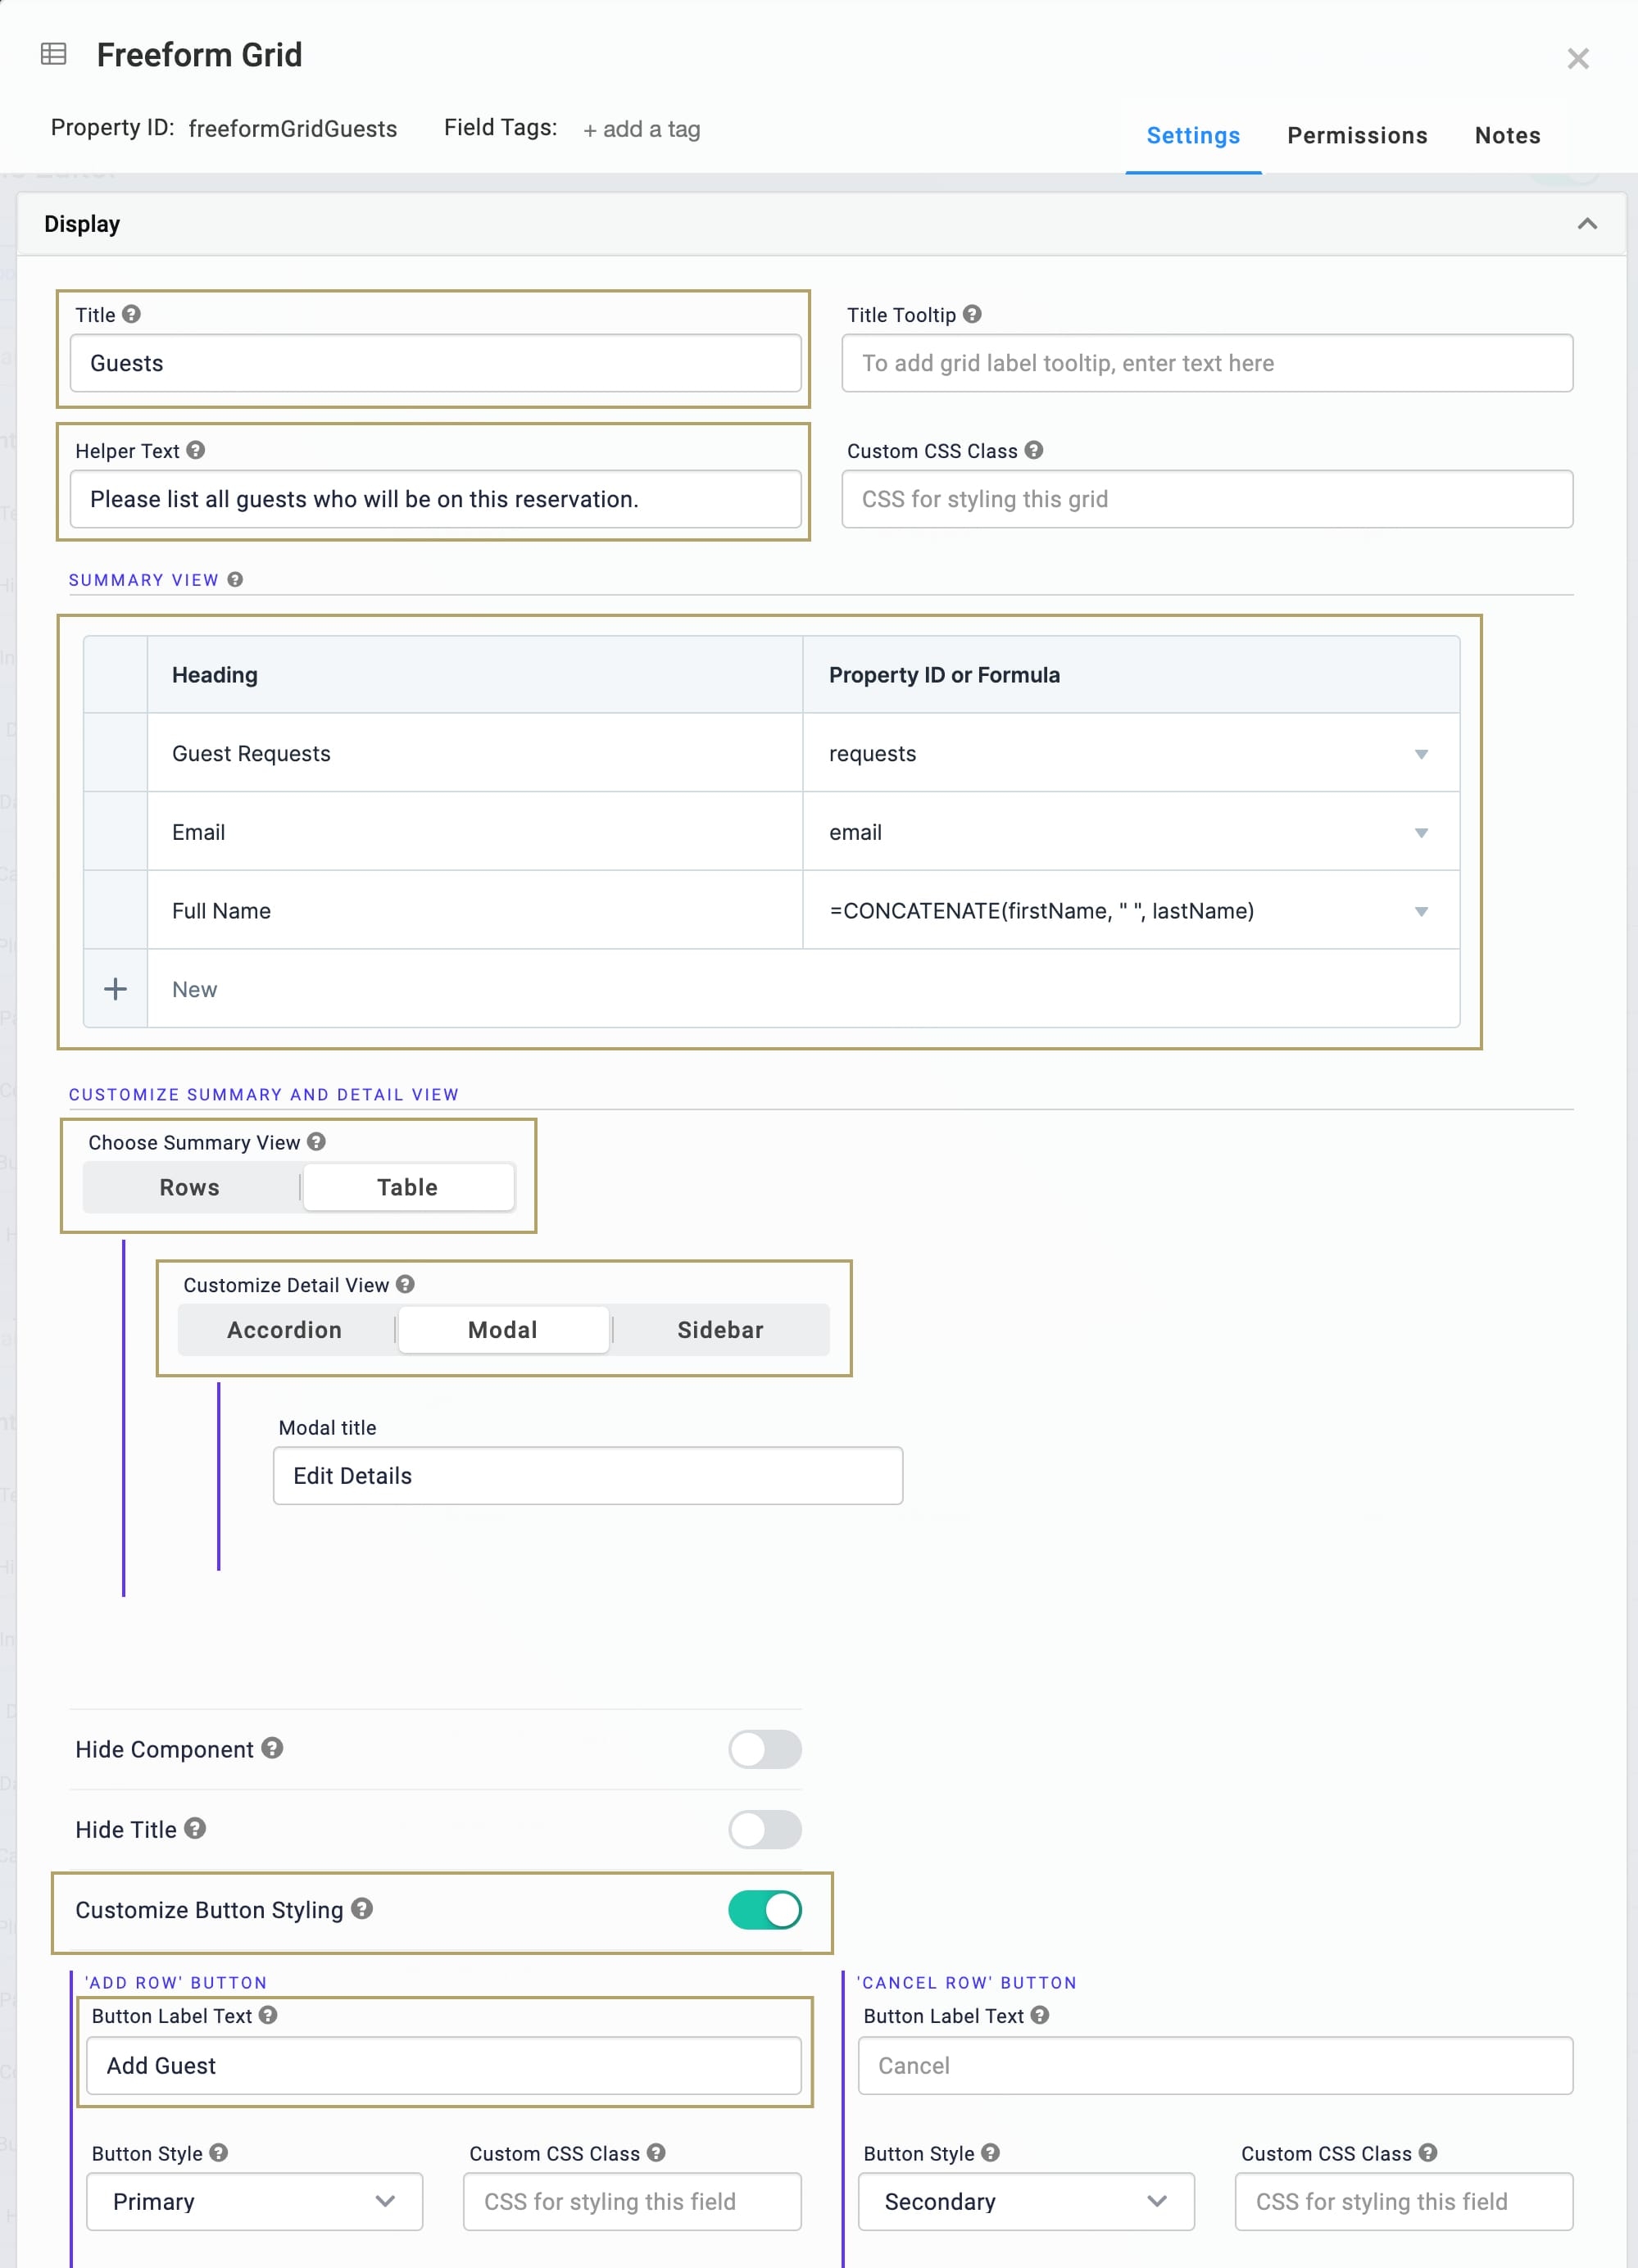This screenshot has height=2268, width=1638.
Task: Select Modal detail view option
Action: tap(503, 1330)
